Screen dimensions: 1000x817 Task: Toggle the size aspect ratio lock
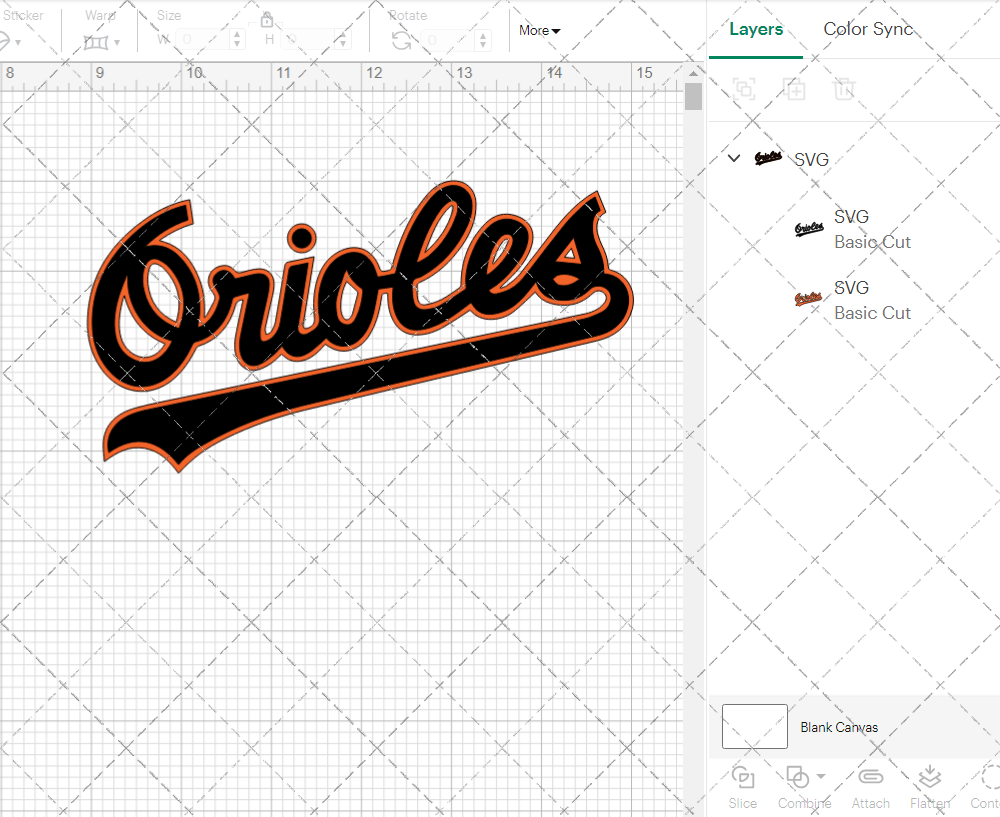[x=267, y=21]
